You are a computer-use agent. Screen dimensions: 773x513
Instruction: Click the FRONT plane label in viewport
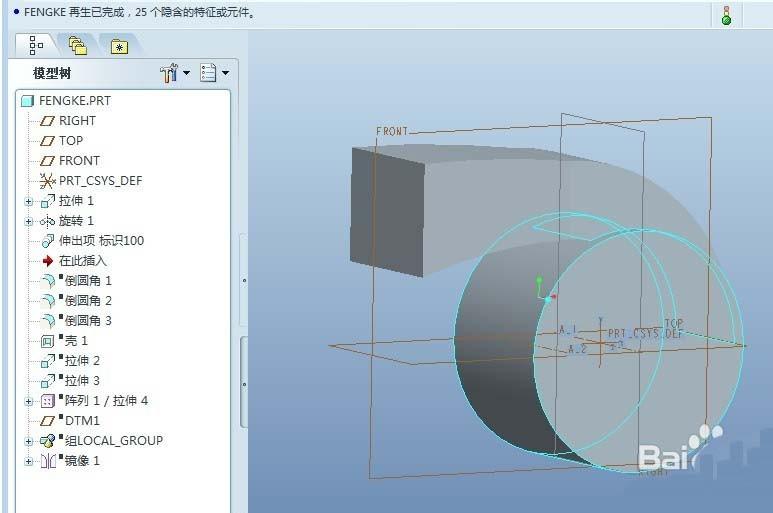click(392, 132)
